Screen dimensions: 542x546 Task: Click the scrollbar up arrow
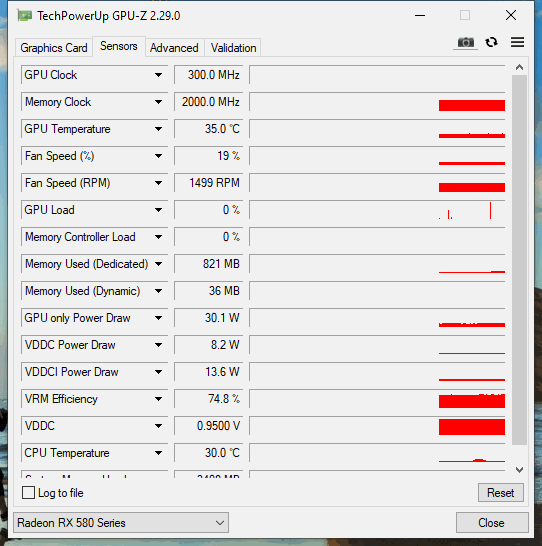(519, 67)
